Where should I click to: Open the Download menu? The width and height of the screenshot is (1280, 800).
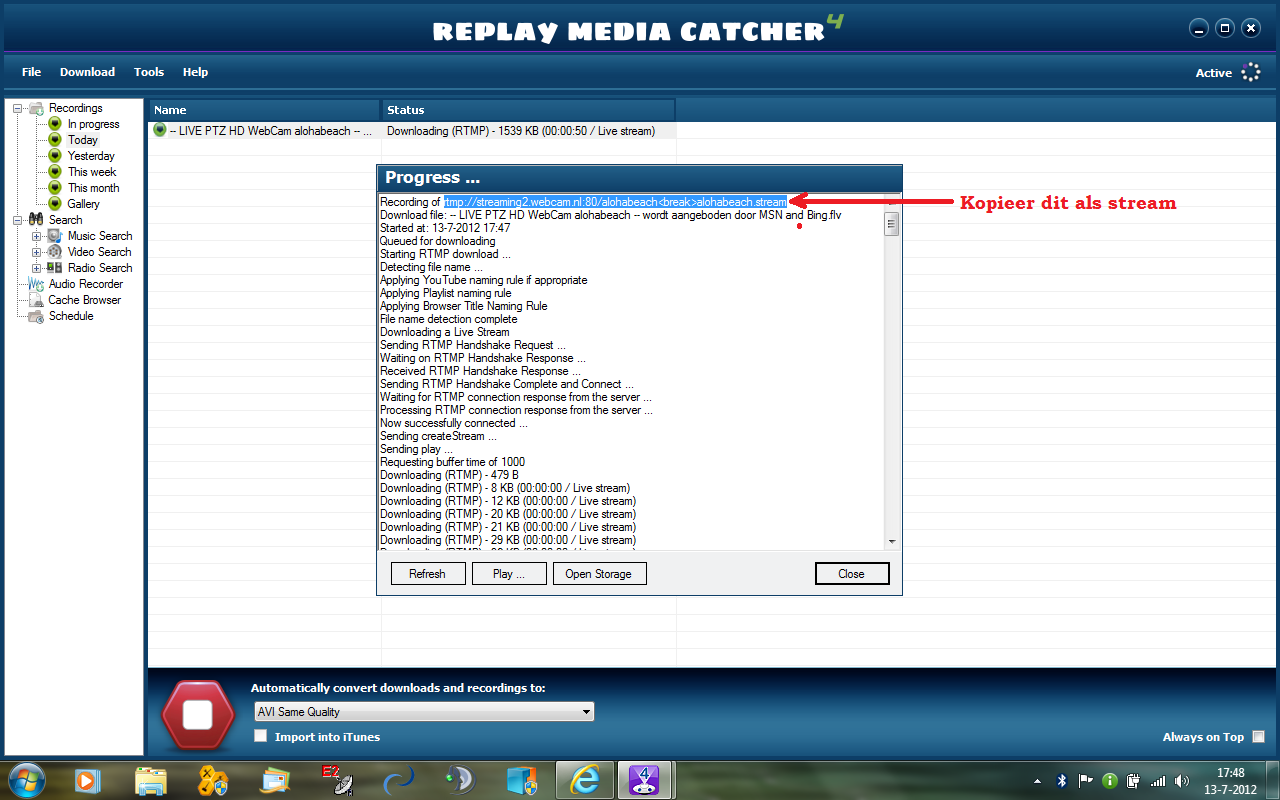click(x=87, y=72)
